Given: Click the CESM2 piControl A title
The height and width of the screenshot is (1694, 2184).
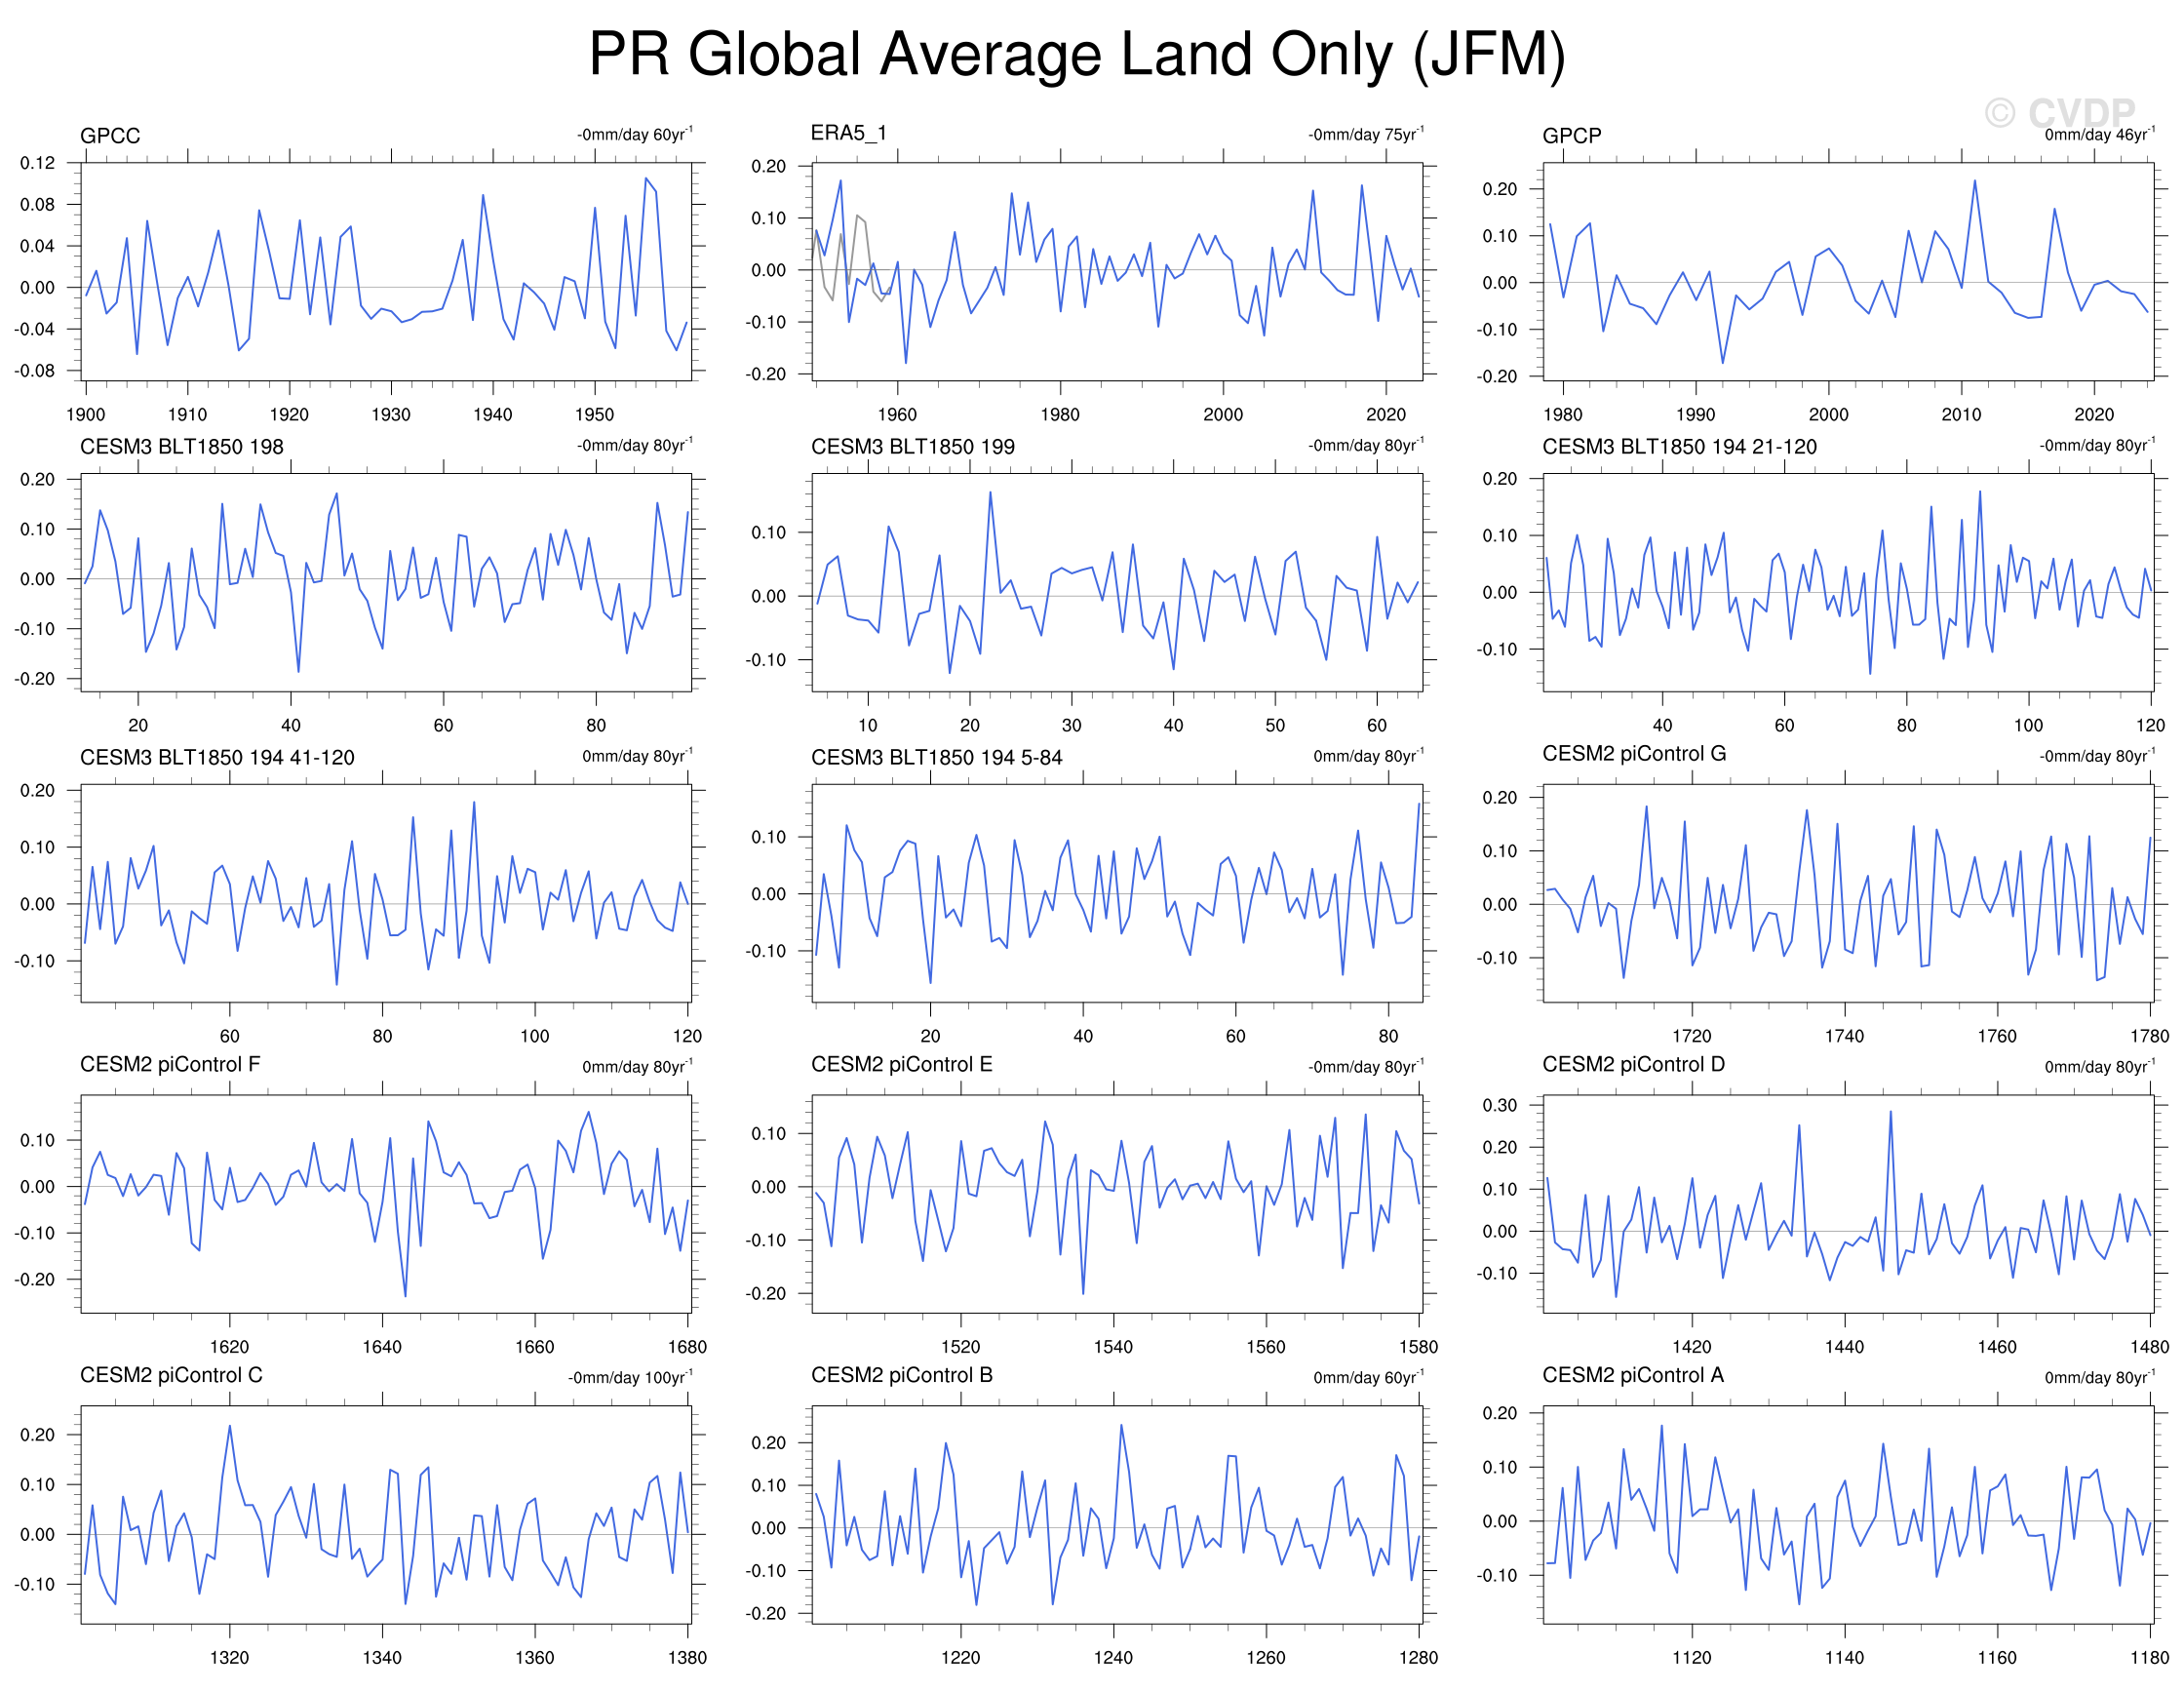Looking at the screenshot, I should pyautogui.click(x=1632, y=1376).
